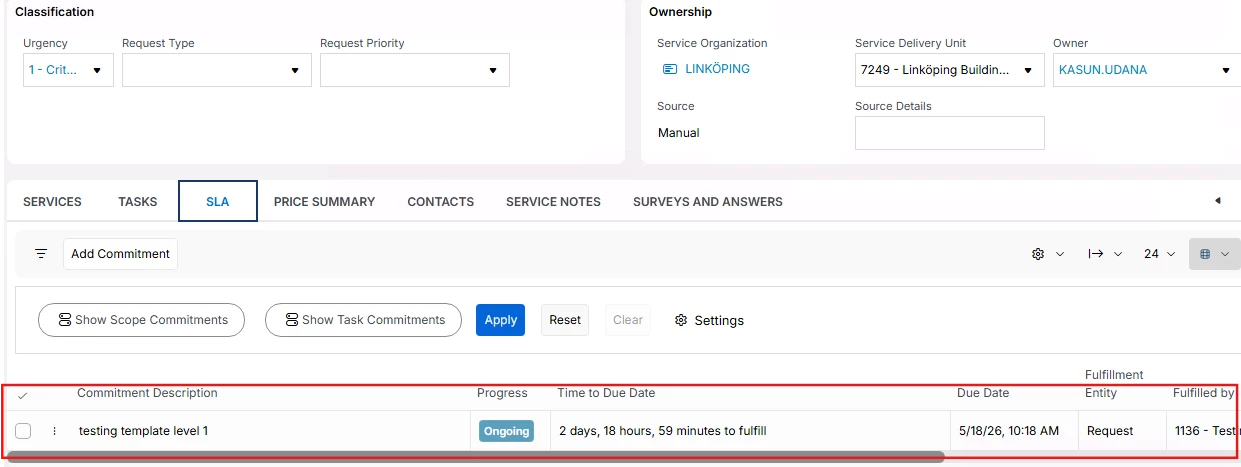Switch to the PRICE SUMMARY tab
Screen dimensions: 1241x467
point(324,201)
